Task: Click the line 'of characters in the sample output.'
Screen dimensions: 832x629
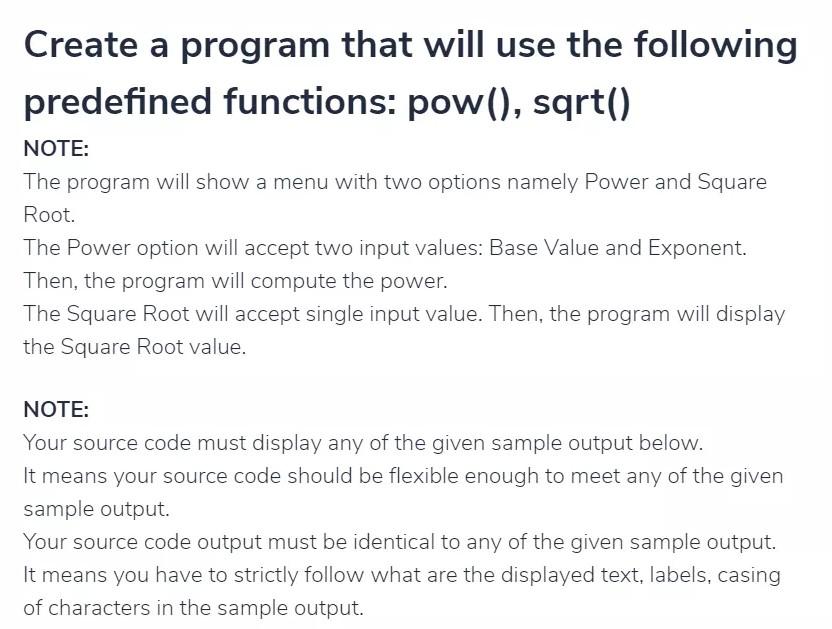Action: (194, 607)
